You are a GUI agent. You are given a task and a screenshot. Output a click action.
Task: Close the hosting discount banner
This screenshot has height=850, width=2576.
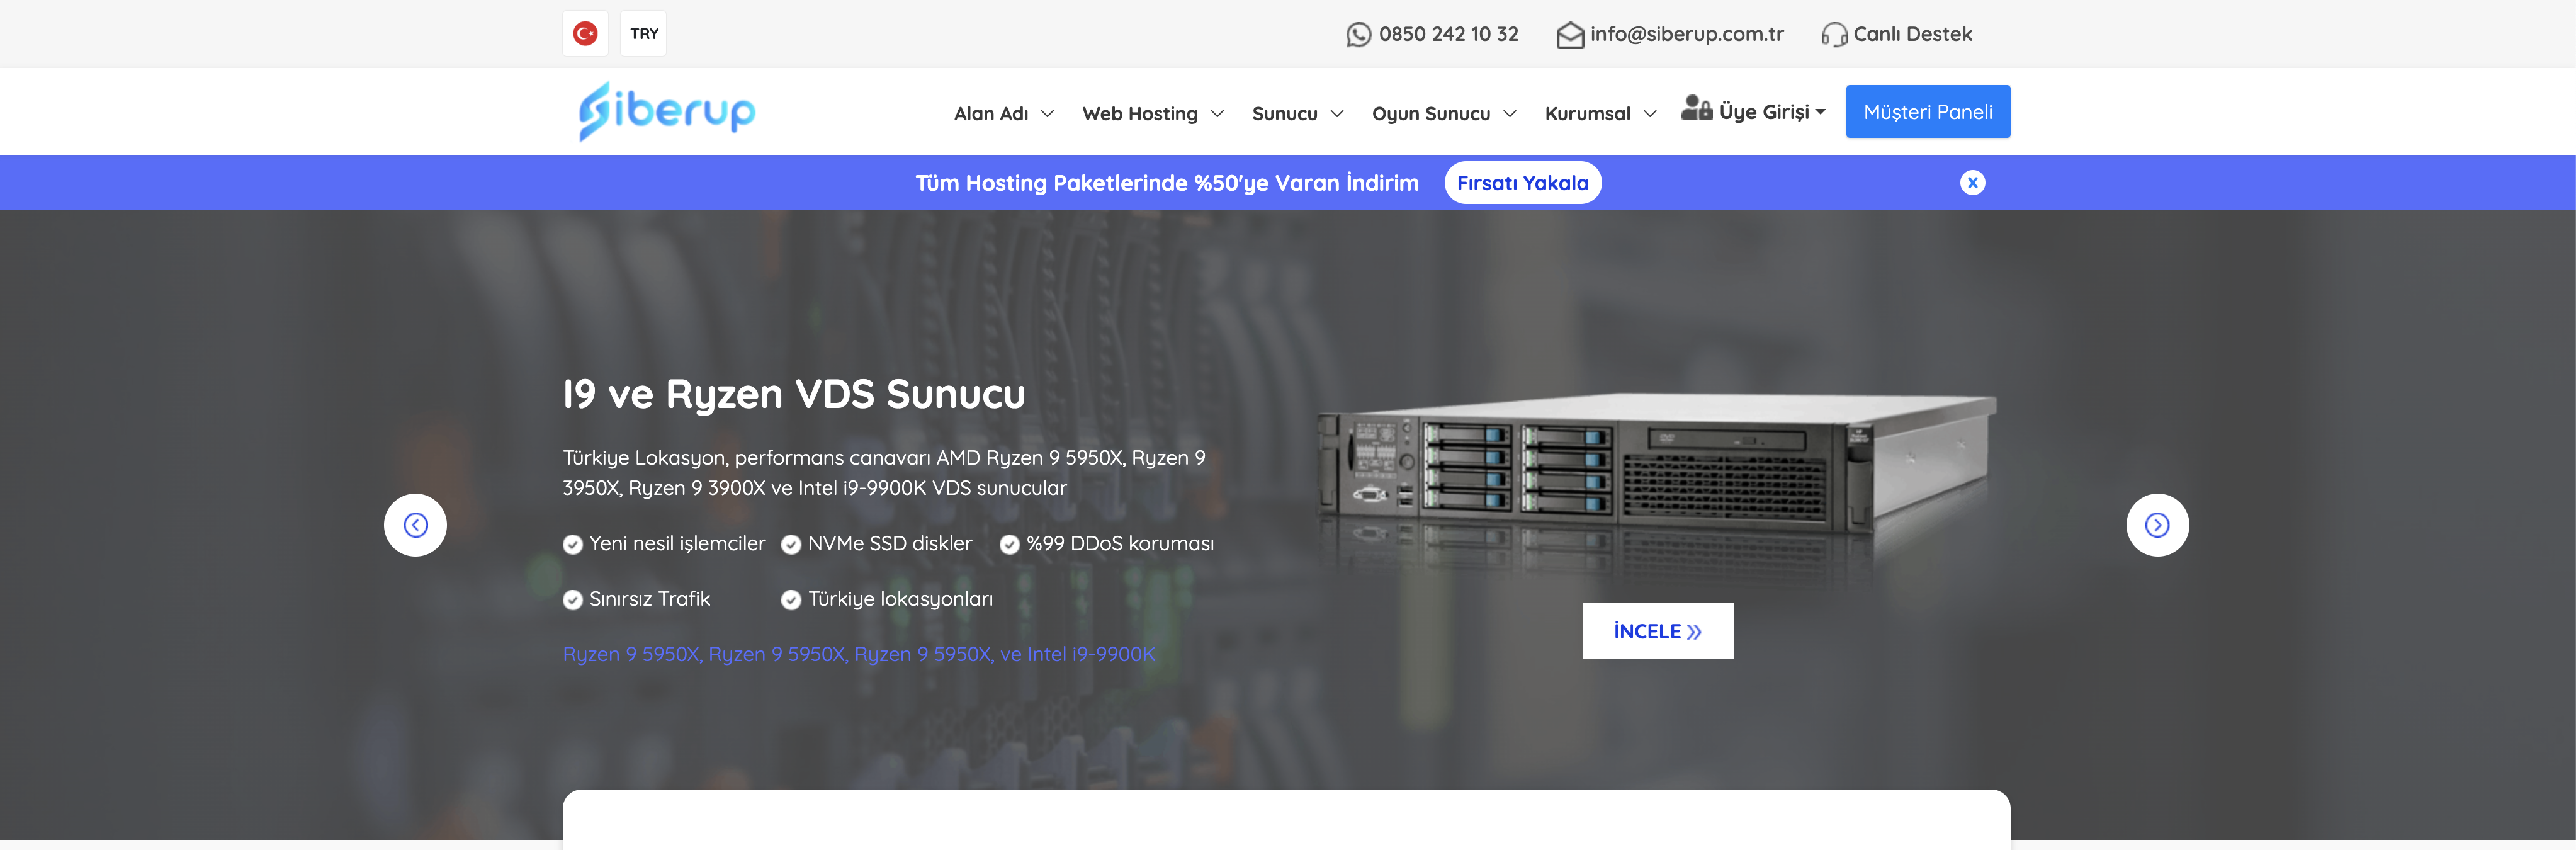click(1972, 183)
